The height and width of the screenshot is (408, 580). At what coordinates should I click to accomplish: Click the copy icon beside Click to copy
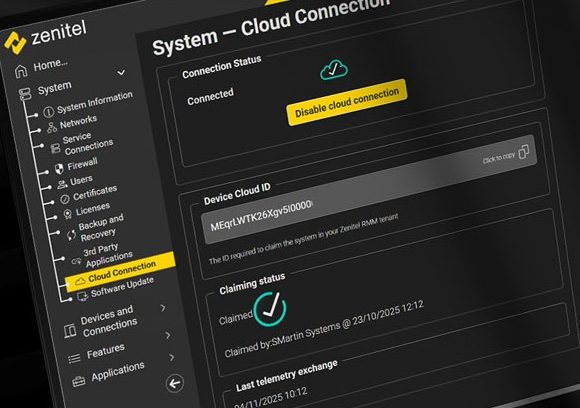coord(524,152)
